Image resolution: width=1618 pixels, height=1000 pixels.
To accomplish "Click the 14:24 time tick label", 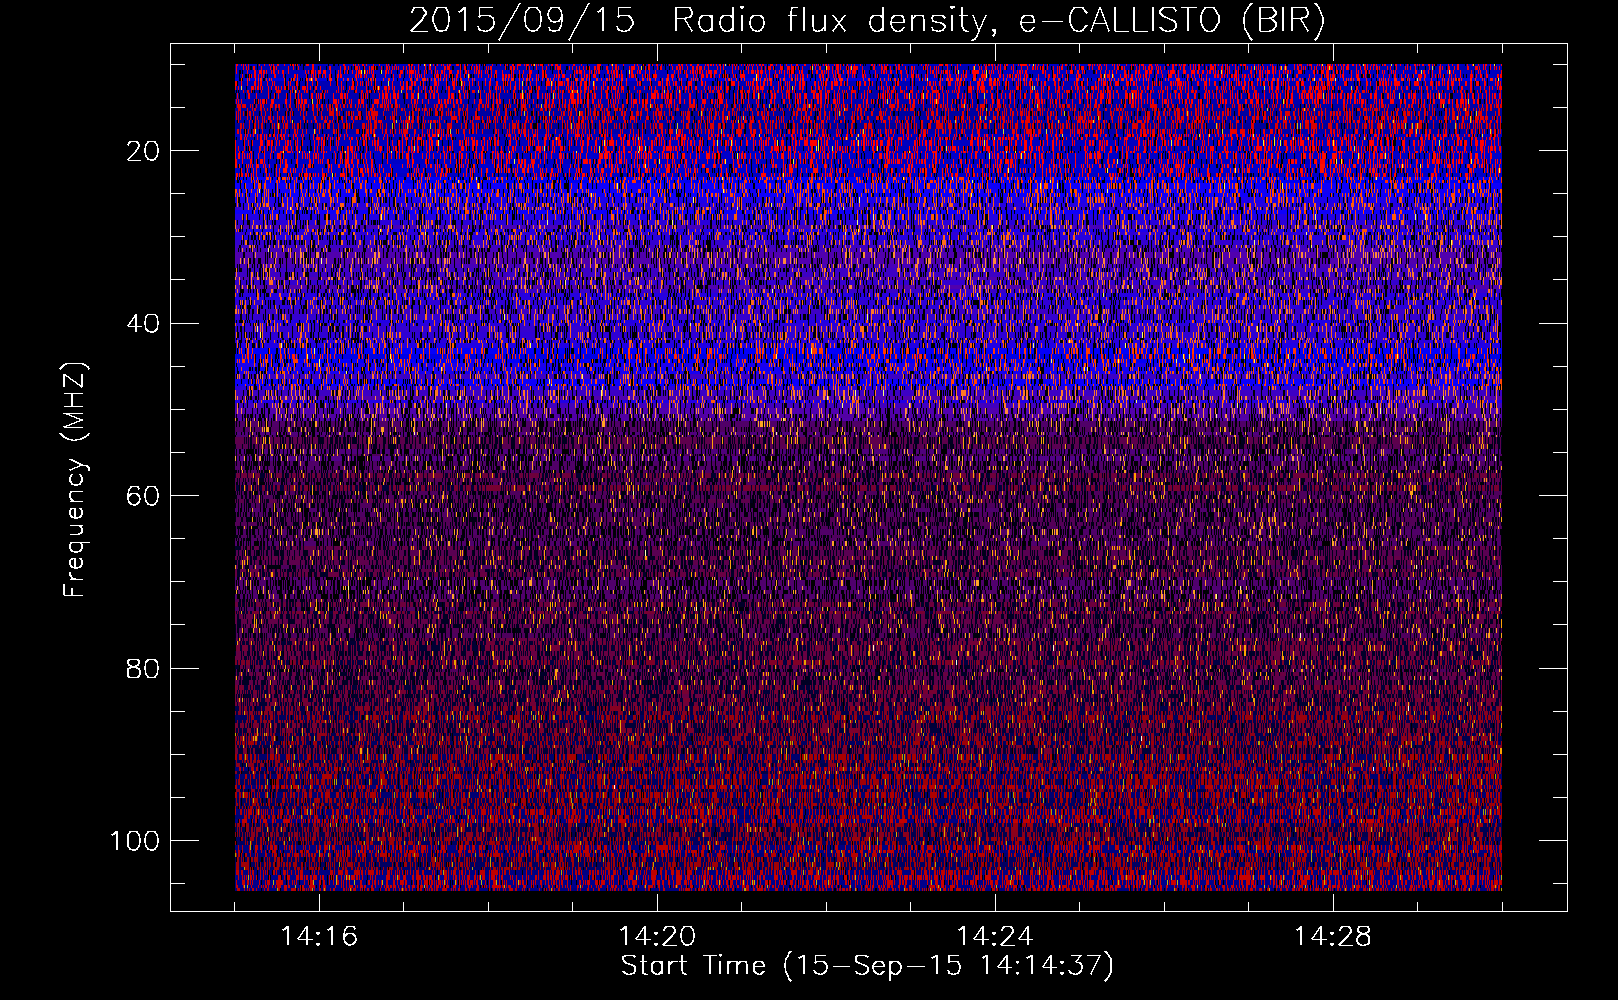I will 995,937.
